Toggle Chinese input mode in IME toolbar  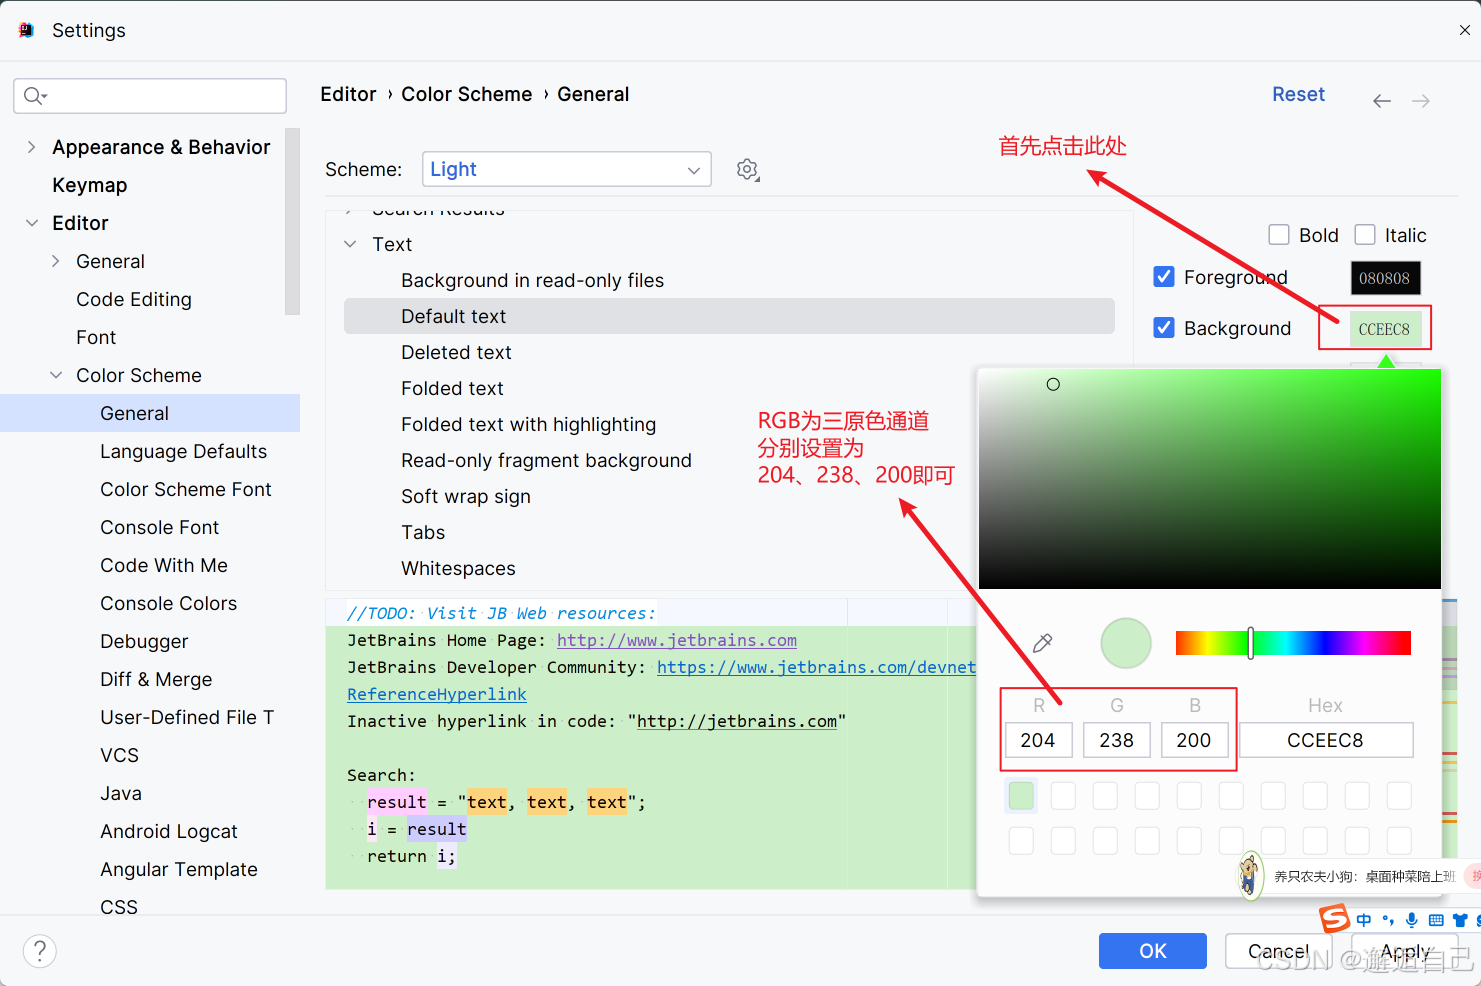pyautogui.click(x=1364, y=920)
